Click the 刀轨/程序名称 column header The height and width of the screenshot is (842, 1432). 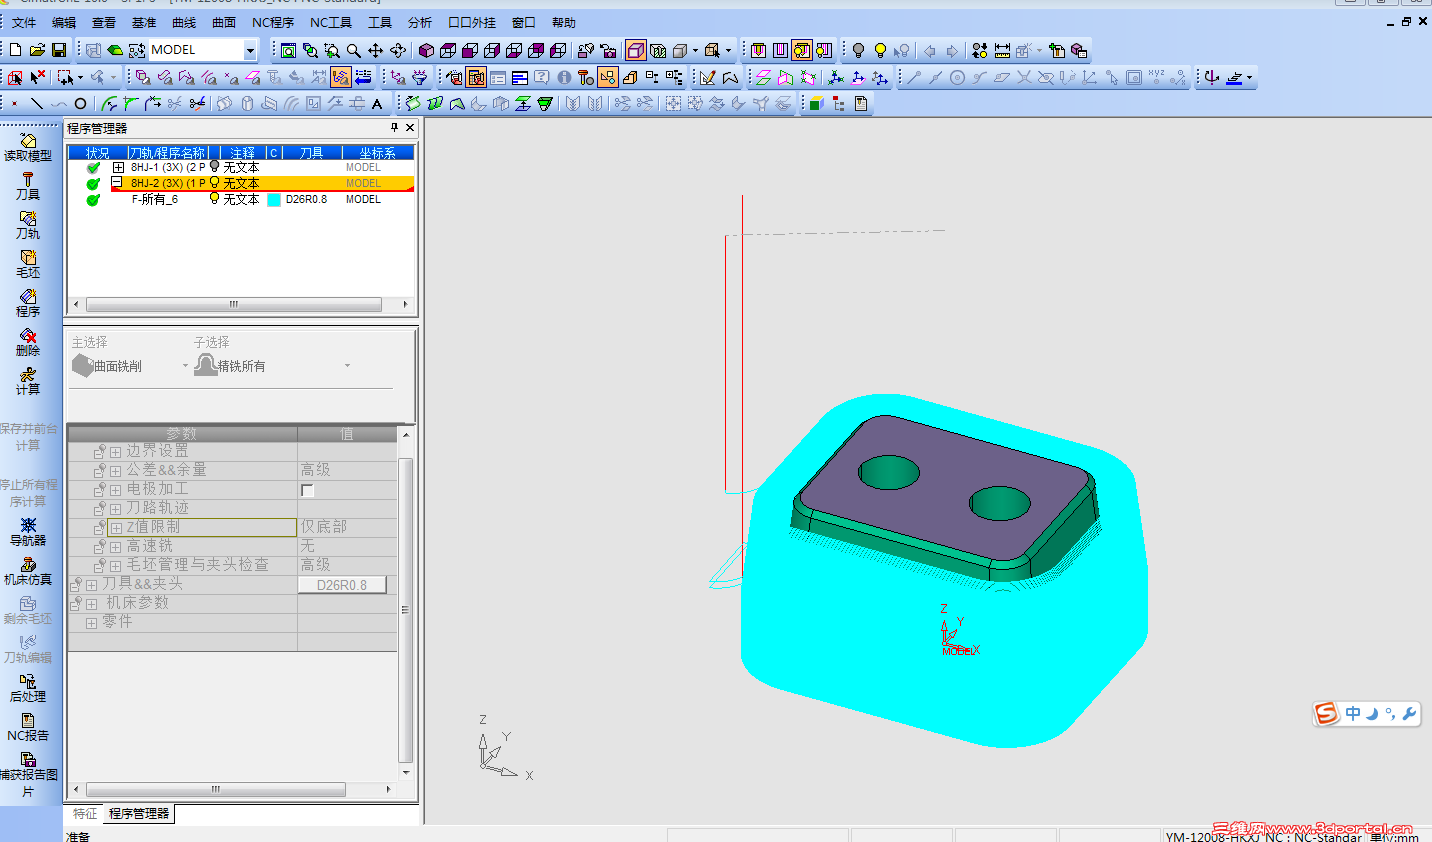(167, 153)
